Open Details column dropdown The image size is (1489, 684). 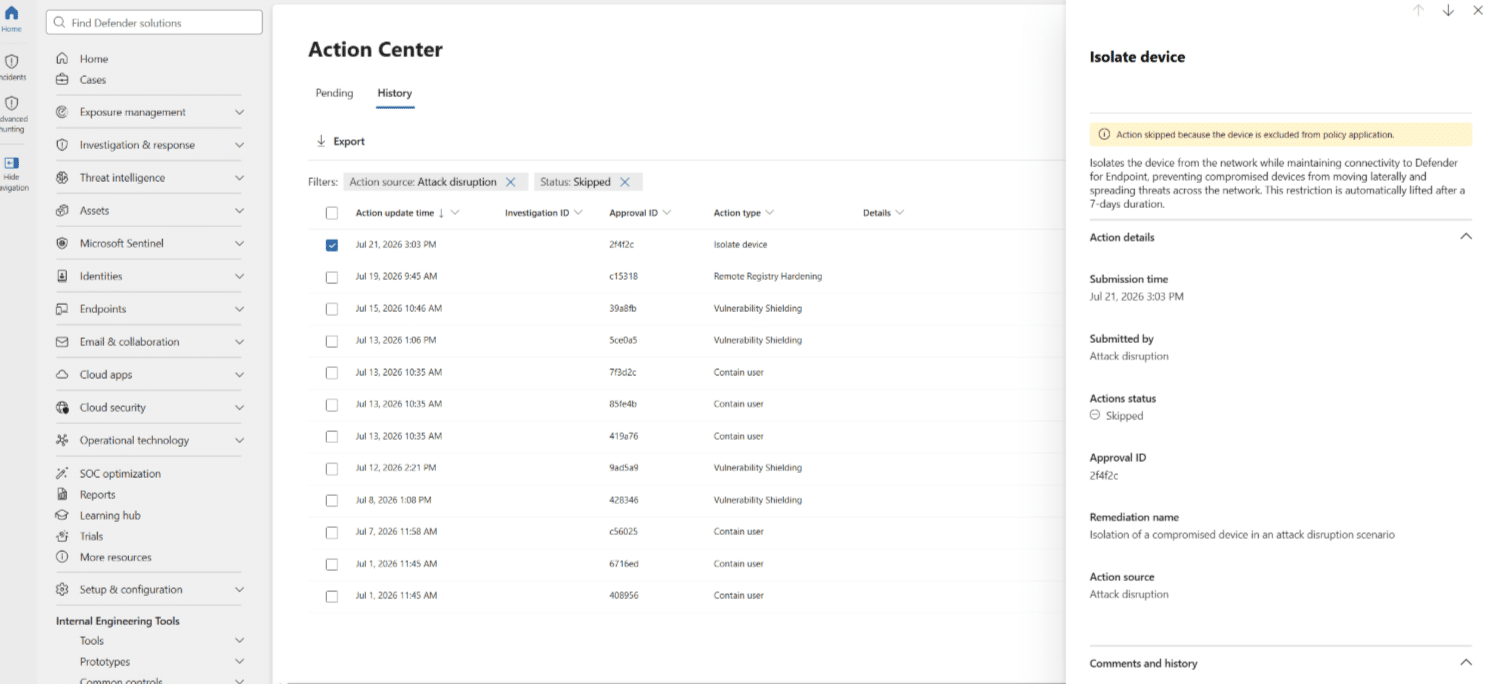click(899, 213)
